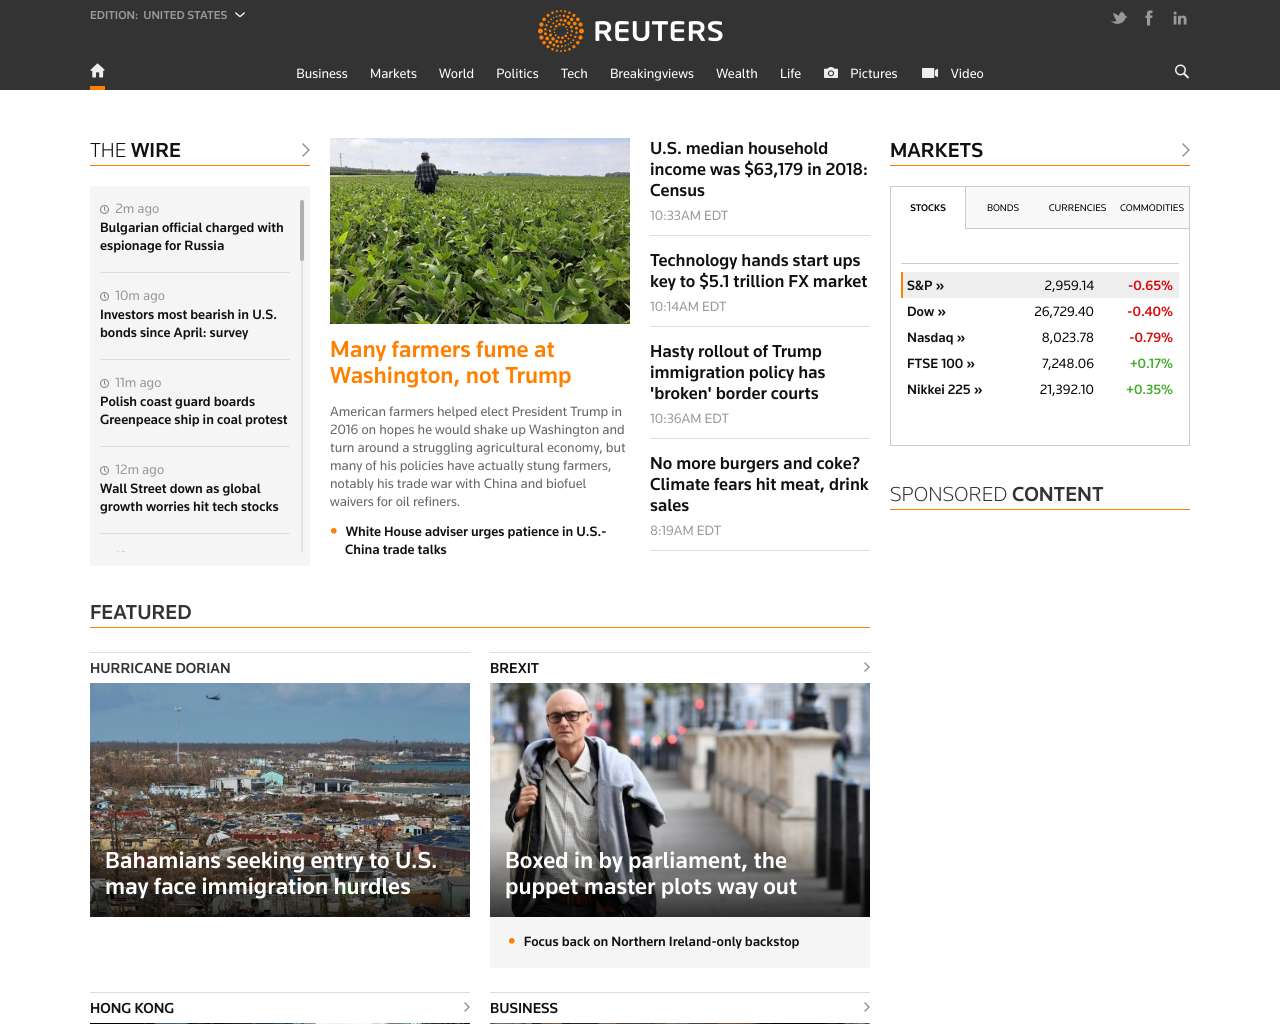Click the Markets panel heading
The height and width of the screenshot is (1024, 1280).
(936, 150)
